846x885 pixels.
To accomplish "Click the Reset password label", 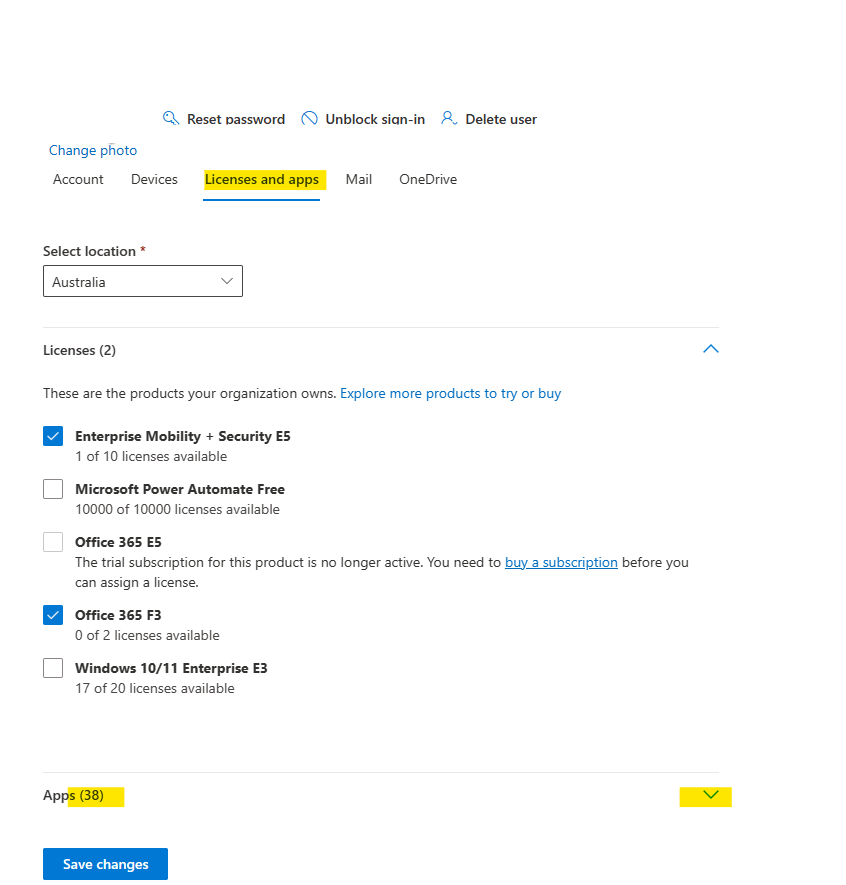I will click(236, 119).
